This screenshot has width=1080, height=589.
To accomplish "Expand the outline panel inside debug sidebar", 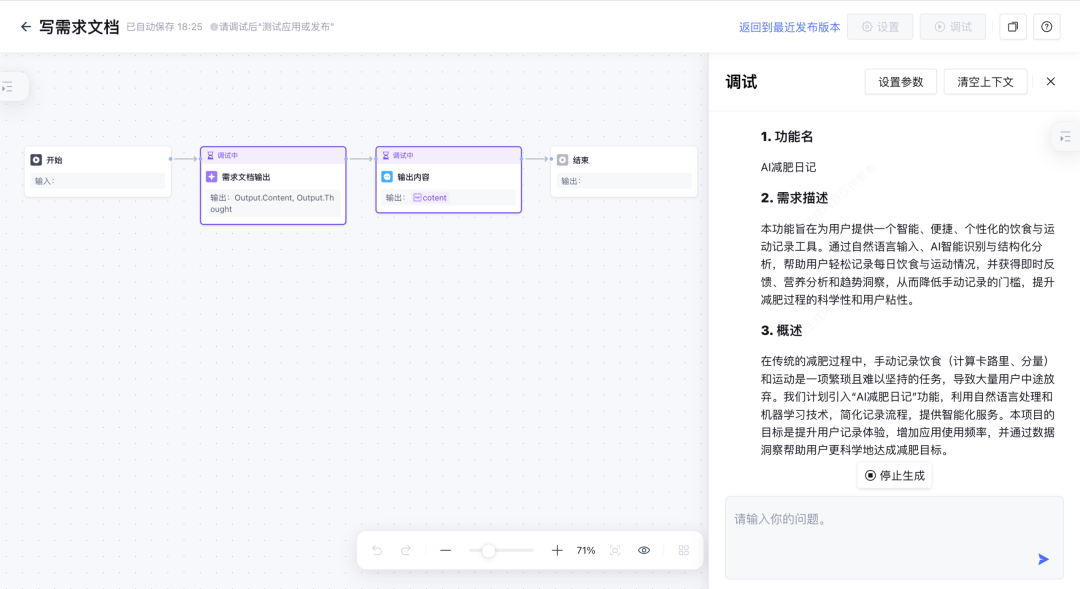I will [x=1065, y=137].
